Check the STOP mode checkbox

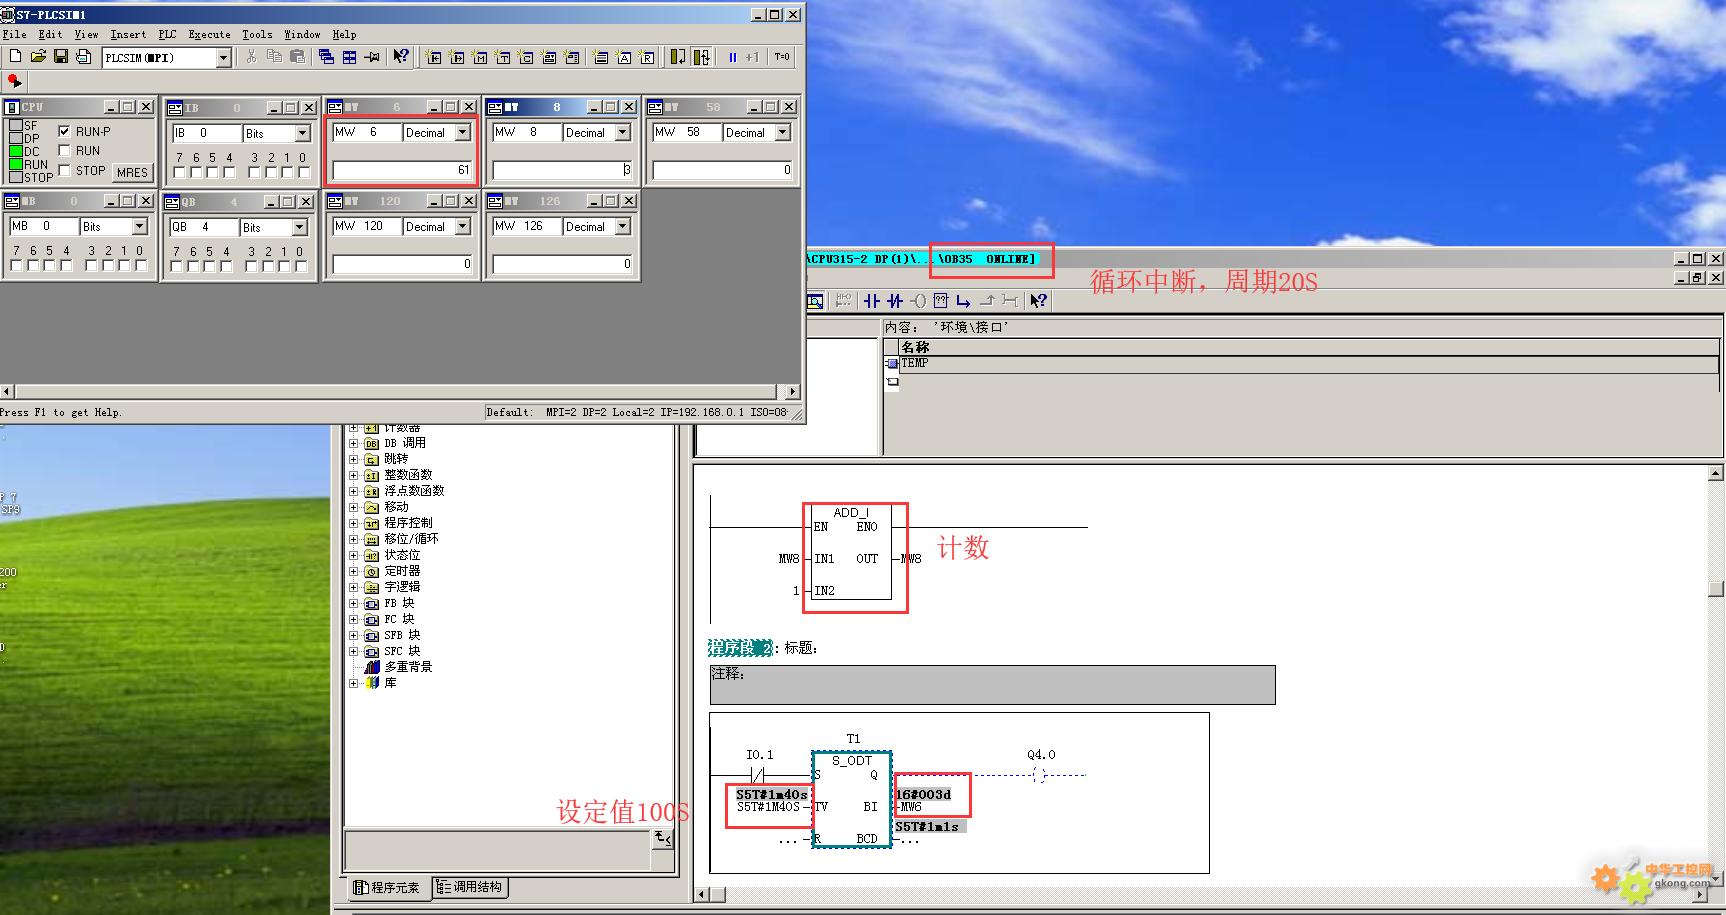click(x=64, y=170)
